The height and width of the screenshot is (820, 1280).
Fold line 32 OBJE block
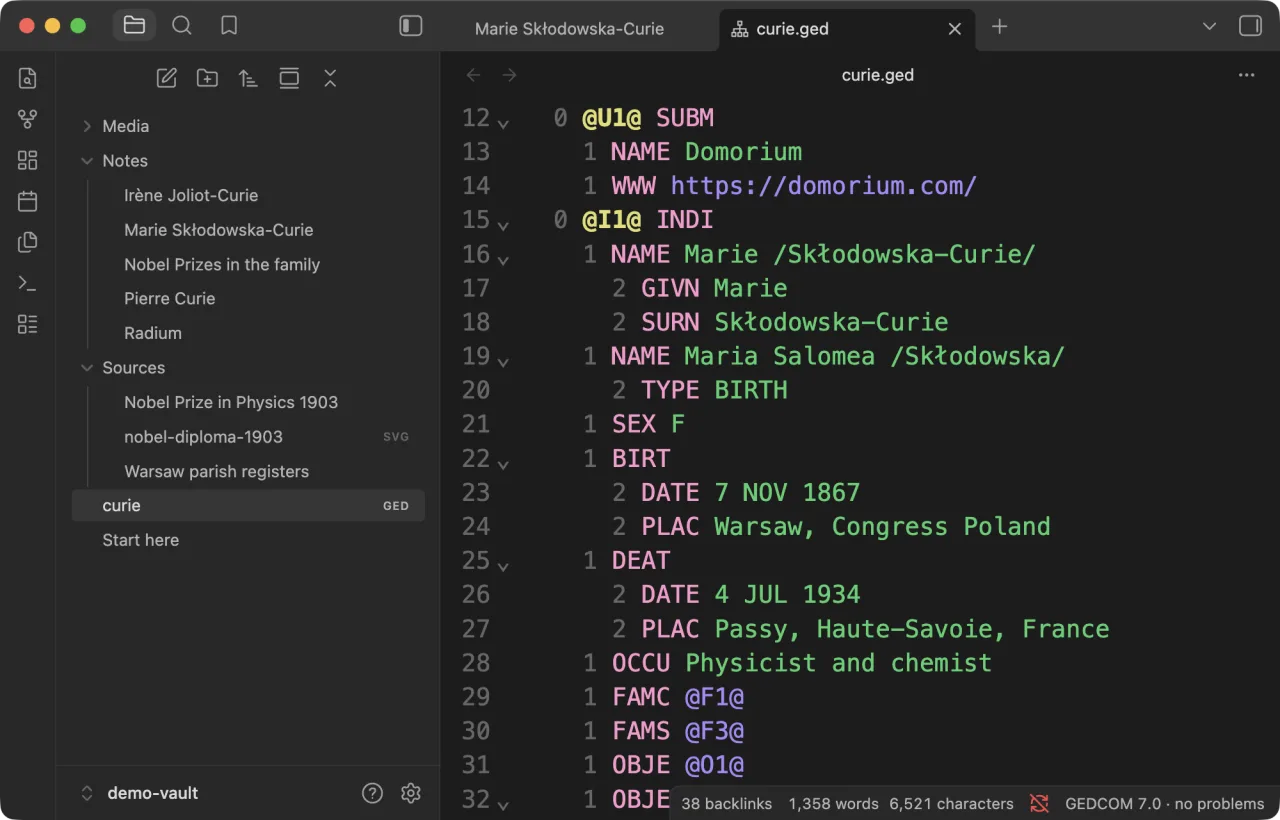pyautogui.click(x=503, y=803)
